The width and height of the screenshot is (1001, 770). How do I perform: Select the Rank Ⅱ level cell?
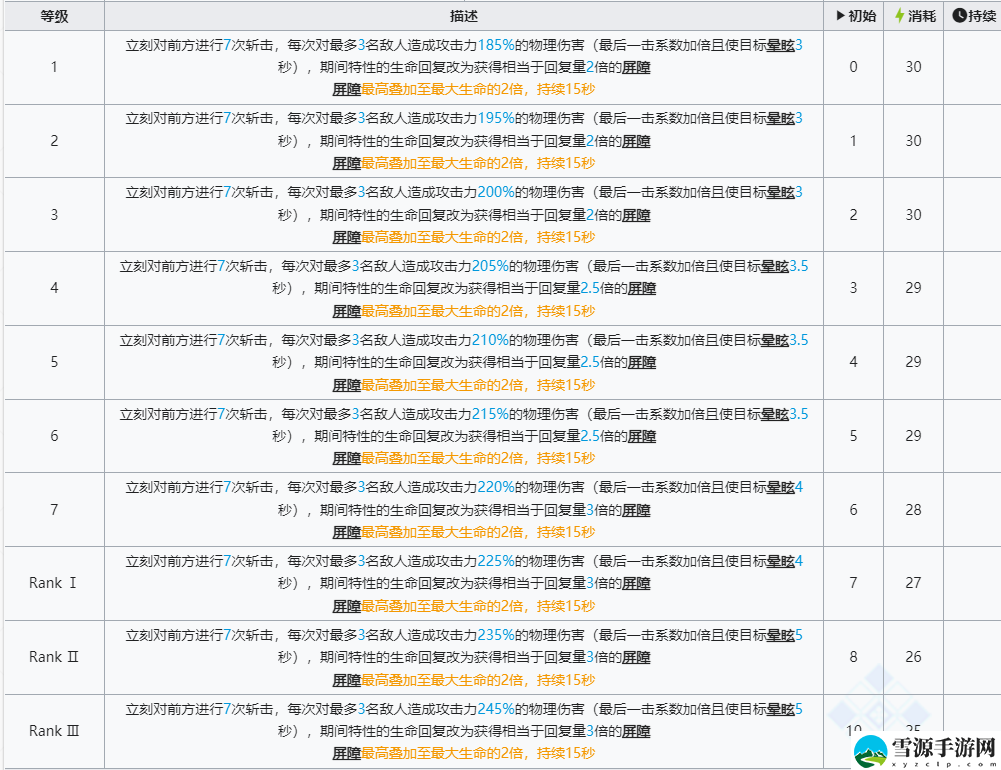(54, 657)
